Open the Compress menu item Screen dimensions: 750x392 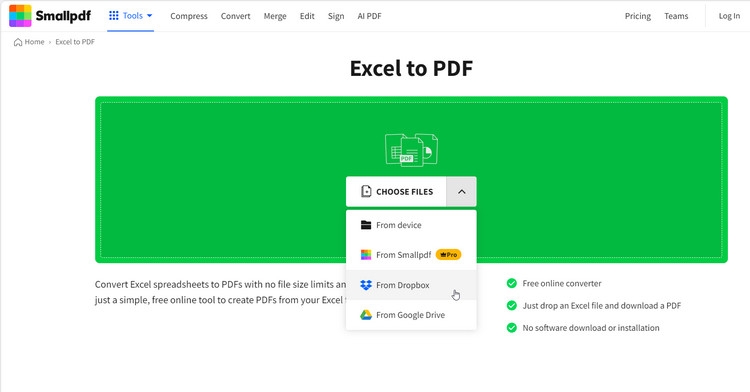[189, 16]
